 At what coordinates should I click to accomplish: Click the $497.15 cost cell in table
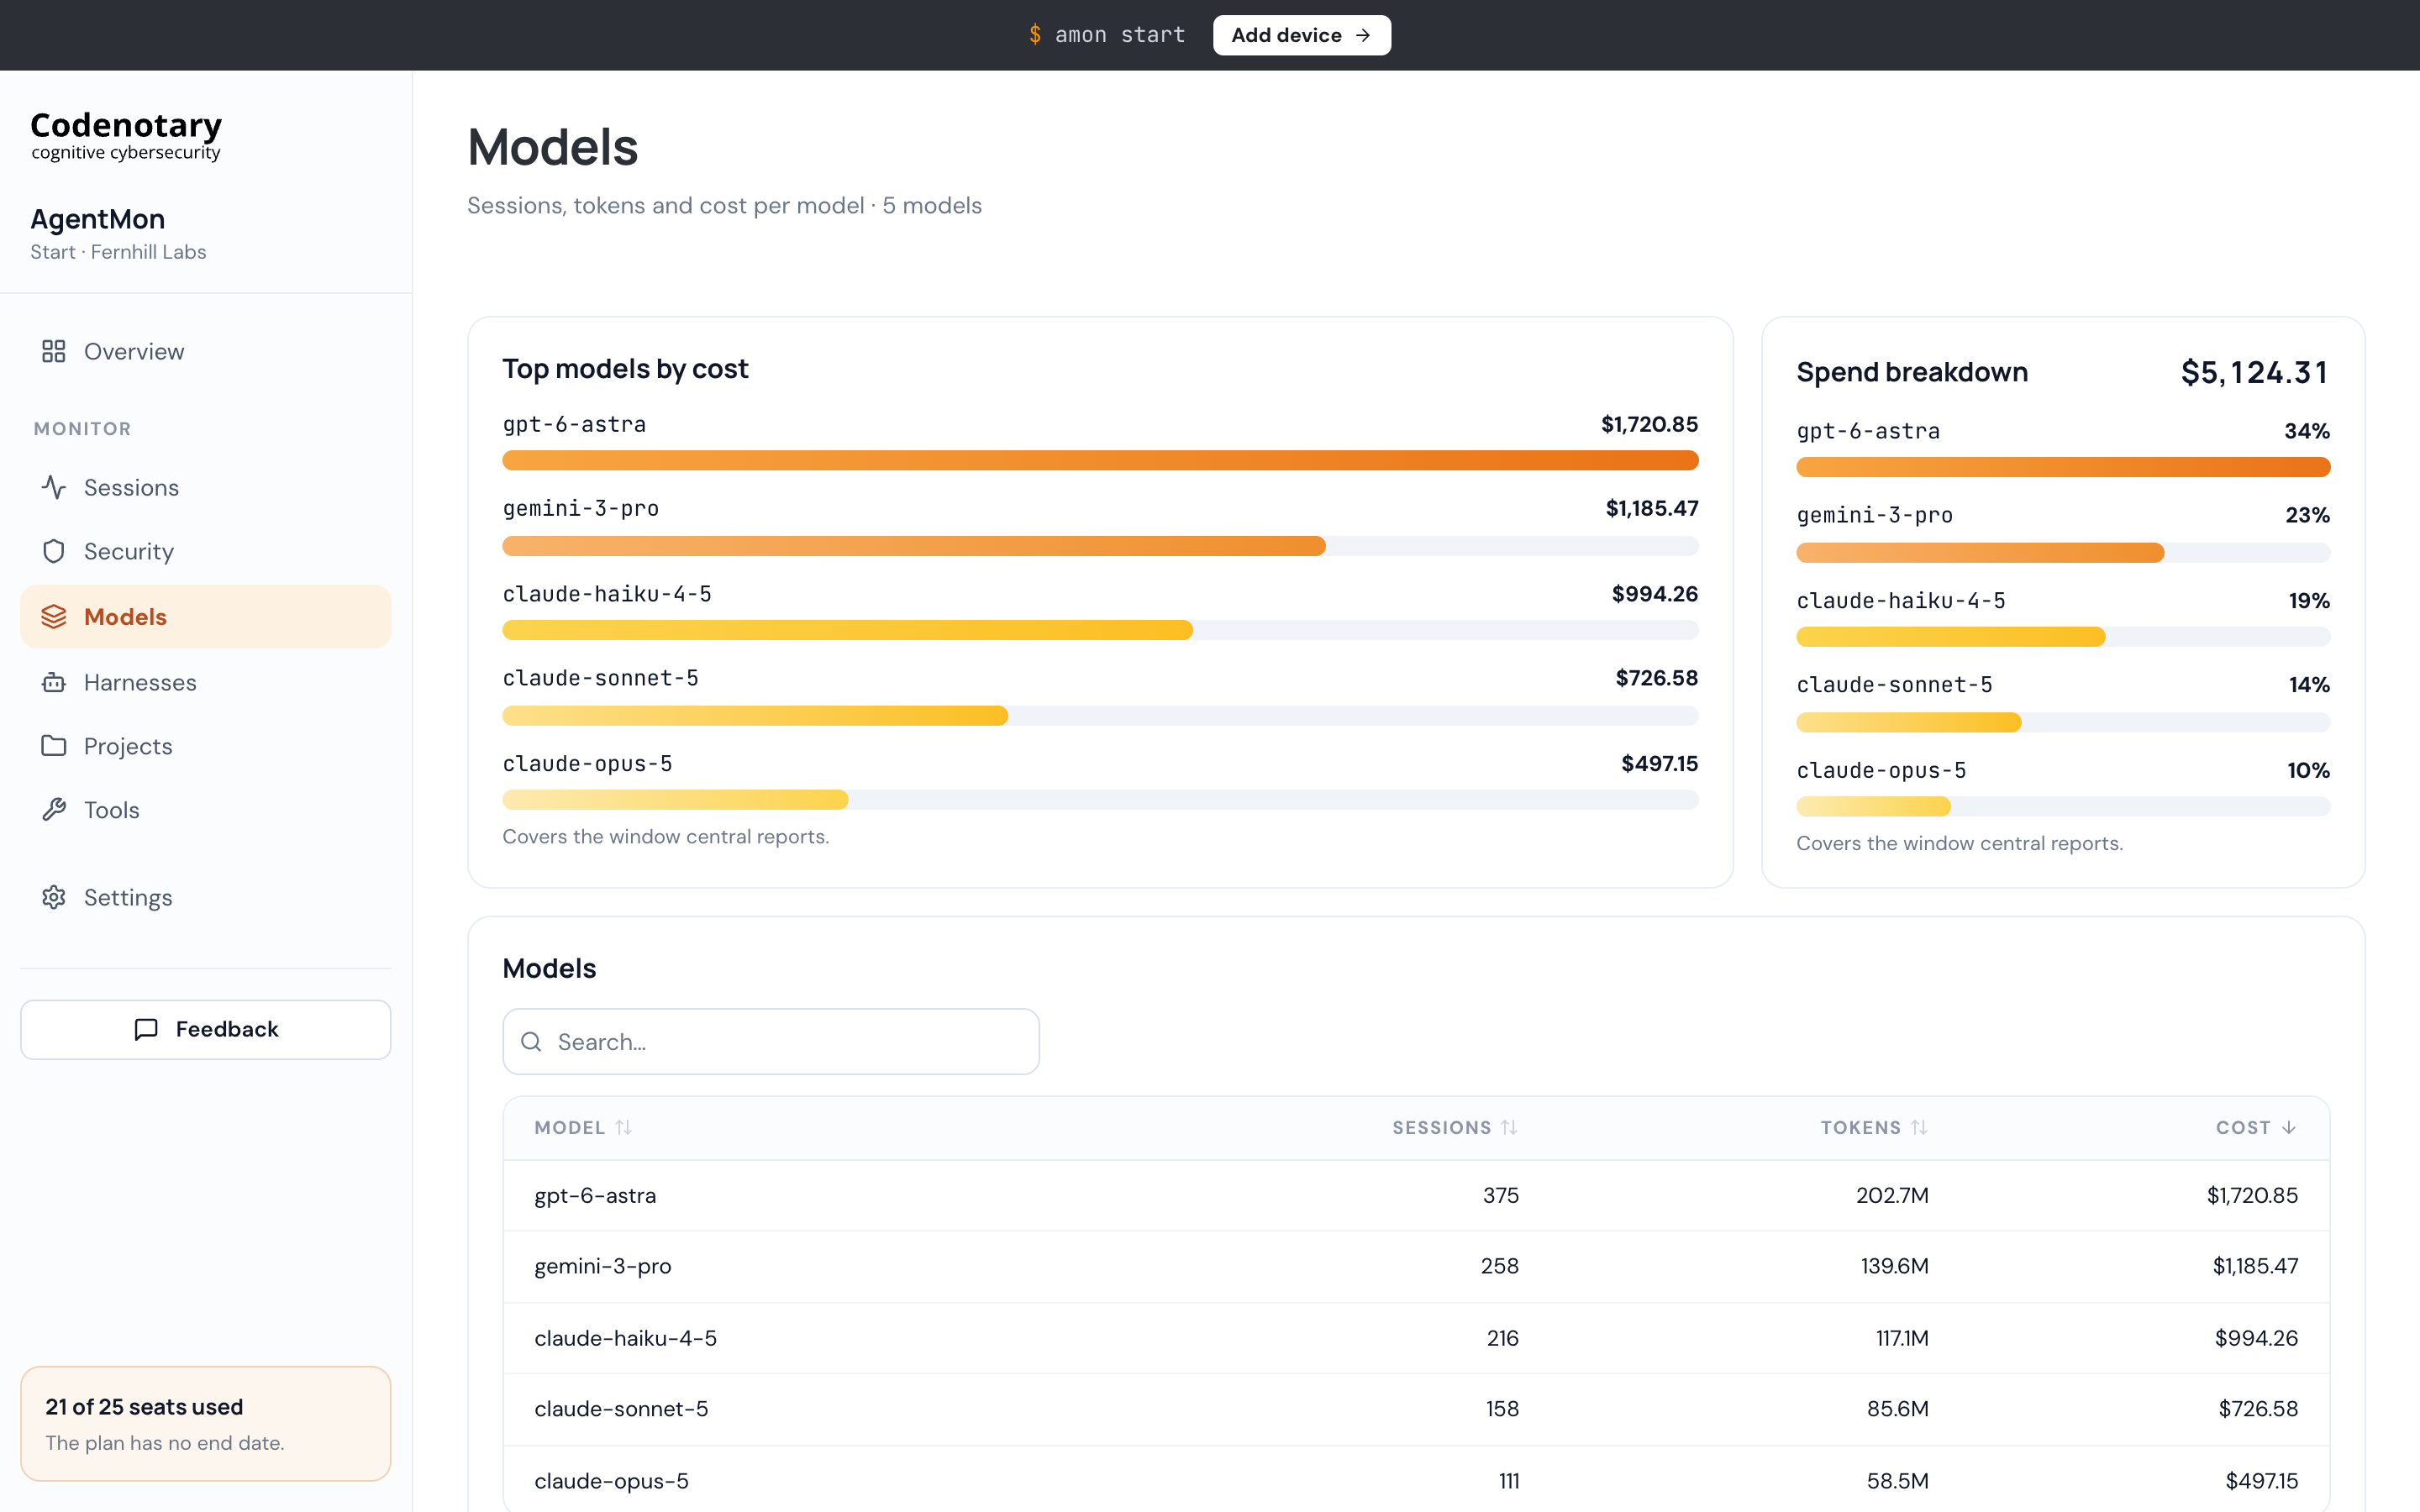[2261, 1481]
